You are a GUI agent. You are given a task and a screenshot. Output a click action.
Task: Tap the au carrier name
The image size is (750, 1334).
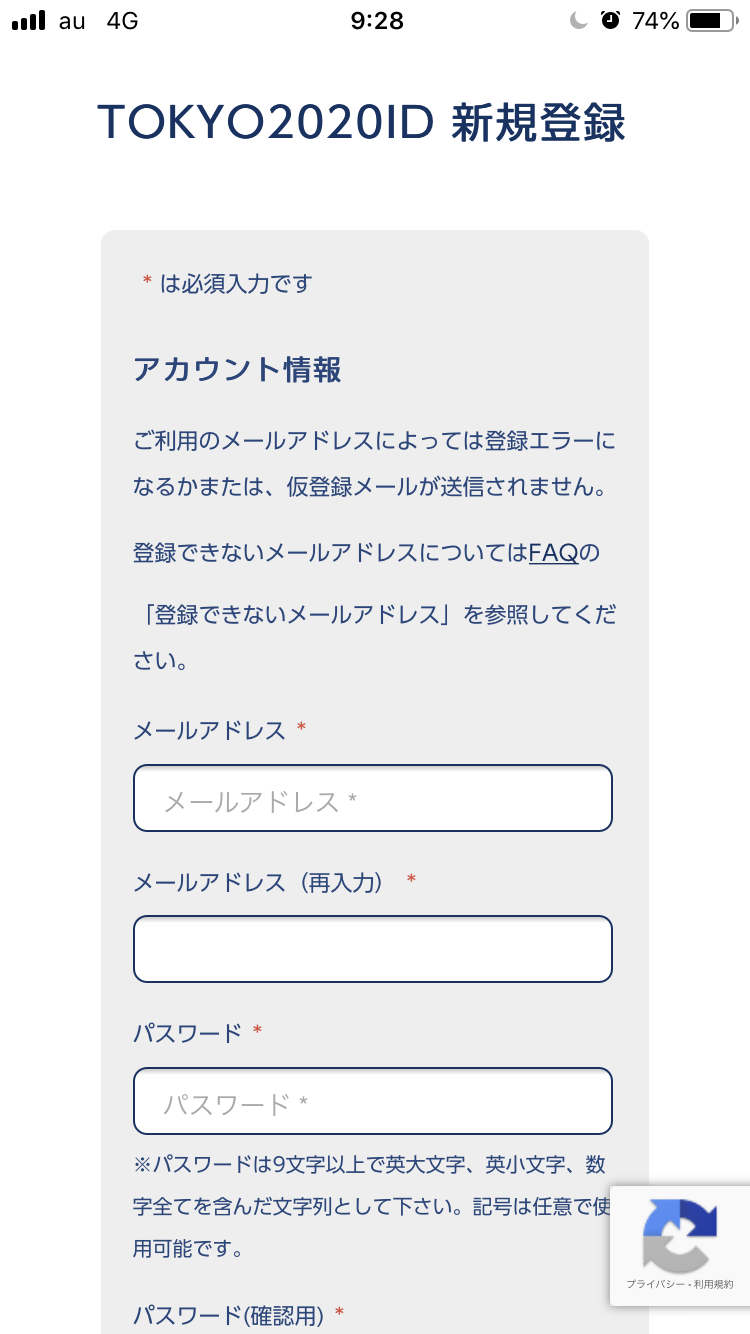pos(72,21)
